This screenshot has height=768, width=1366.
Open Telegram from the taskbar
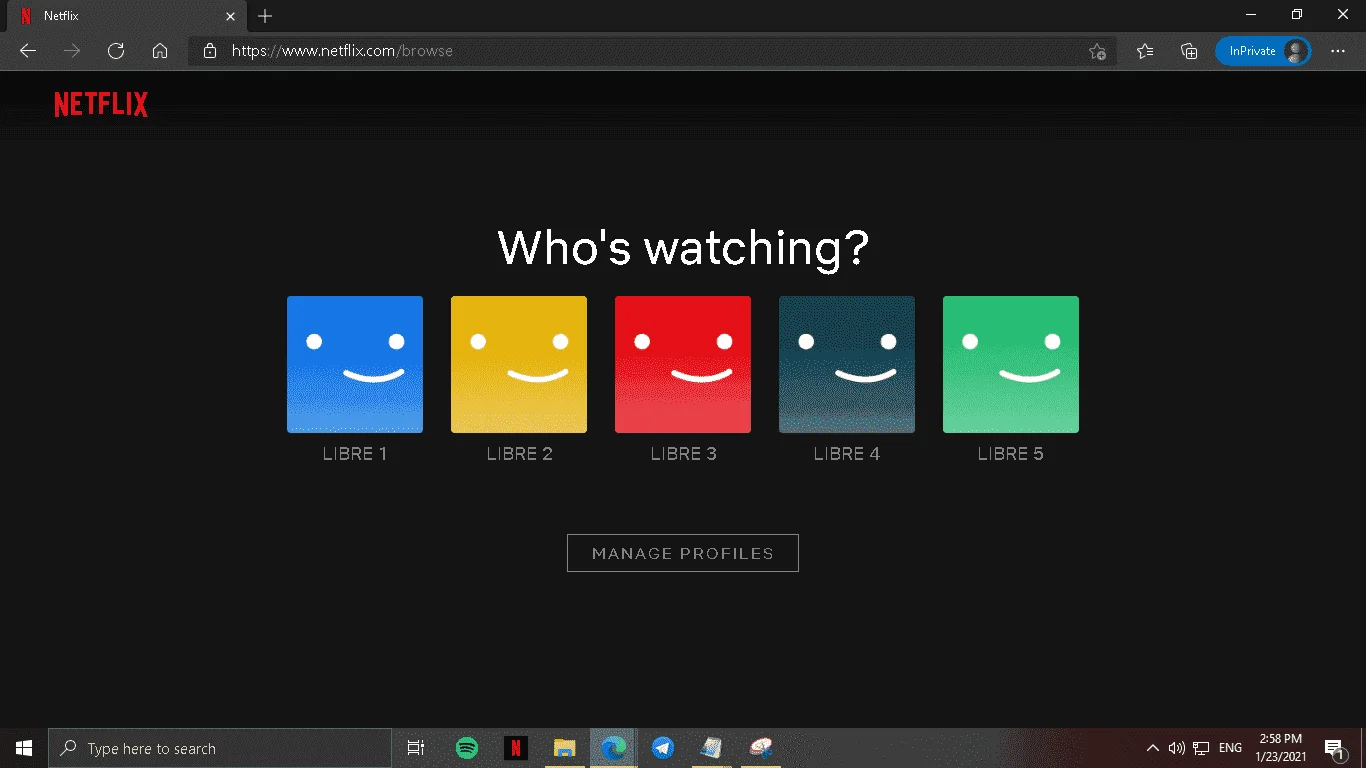click(662, 748)
